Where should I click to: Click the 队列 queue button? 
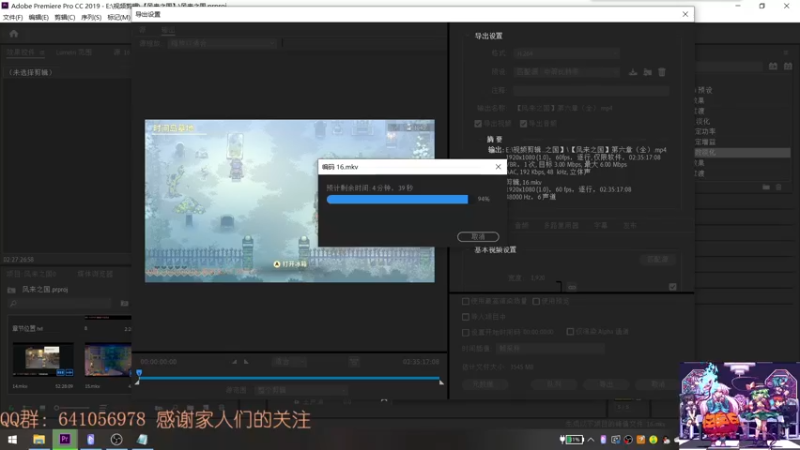tap(554, 384)
